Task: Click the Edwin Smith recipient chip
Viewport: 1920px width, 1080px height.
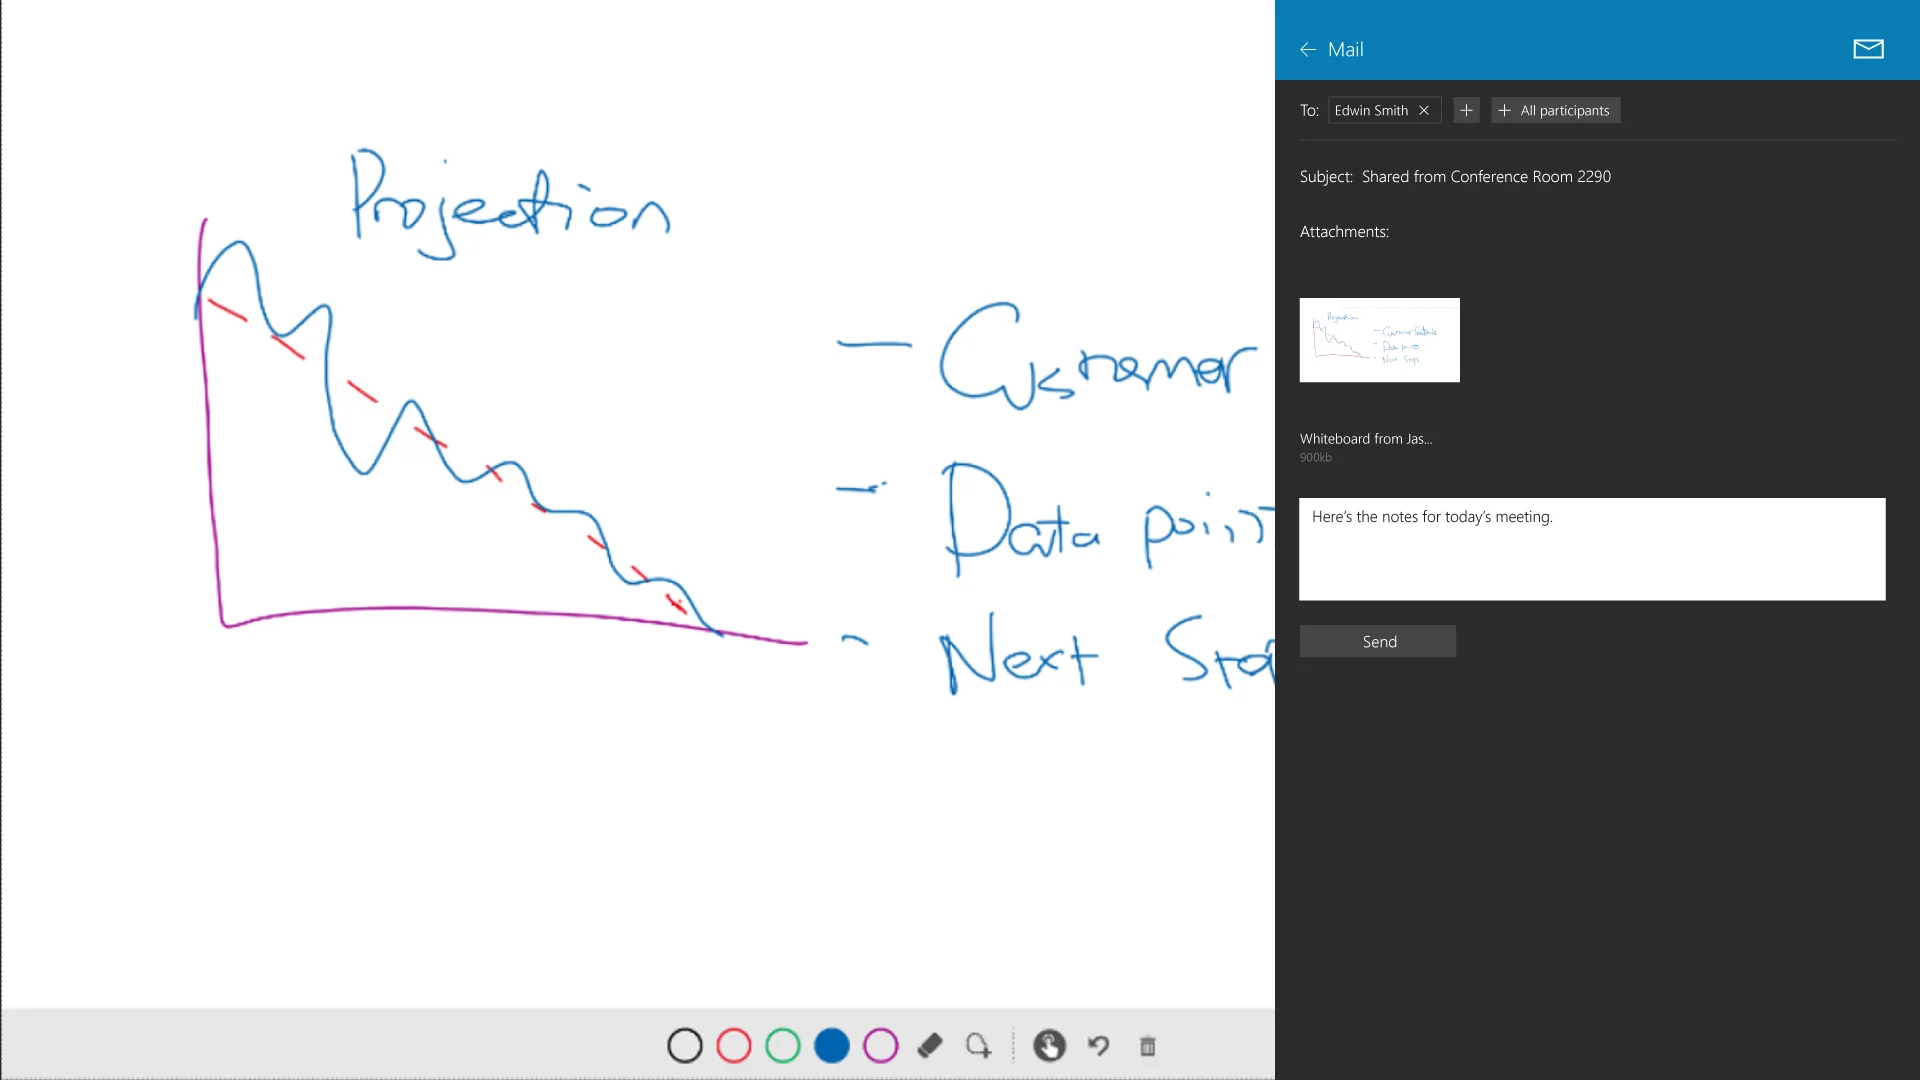Action: pyautogui.click(x=1371, y=110)
